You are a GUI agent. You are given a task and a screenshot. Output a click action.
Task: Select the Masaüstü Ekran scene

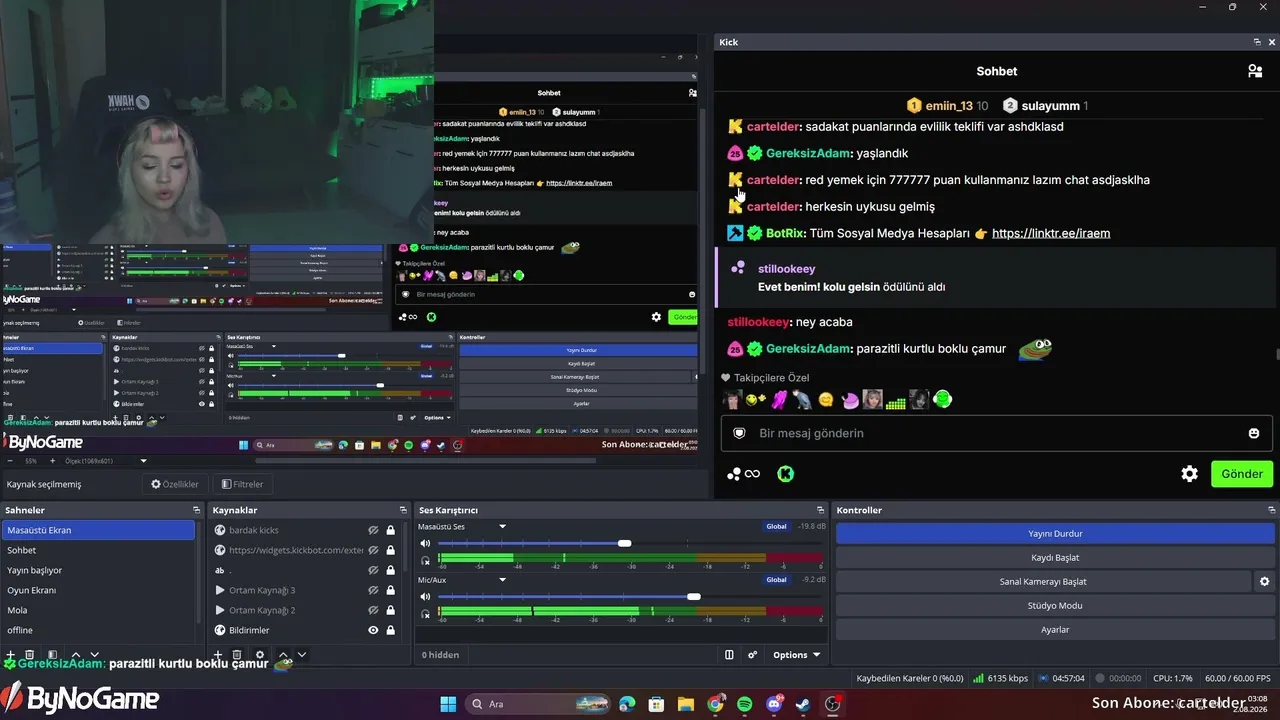click(98, 530)
